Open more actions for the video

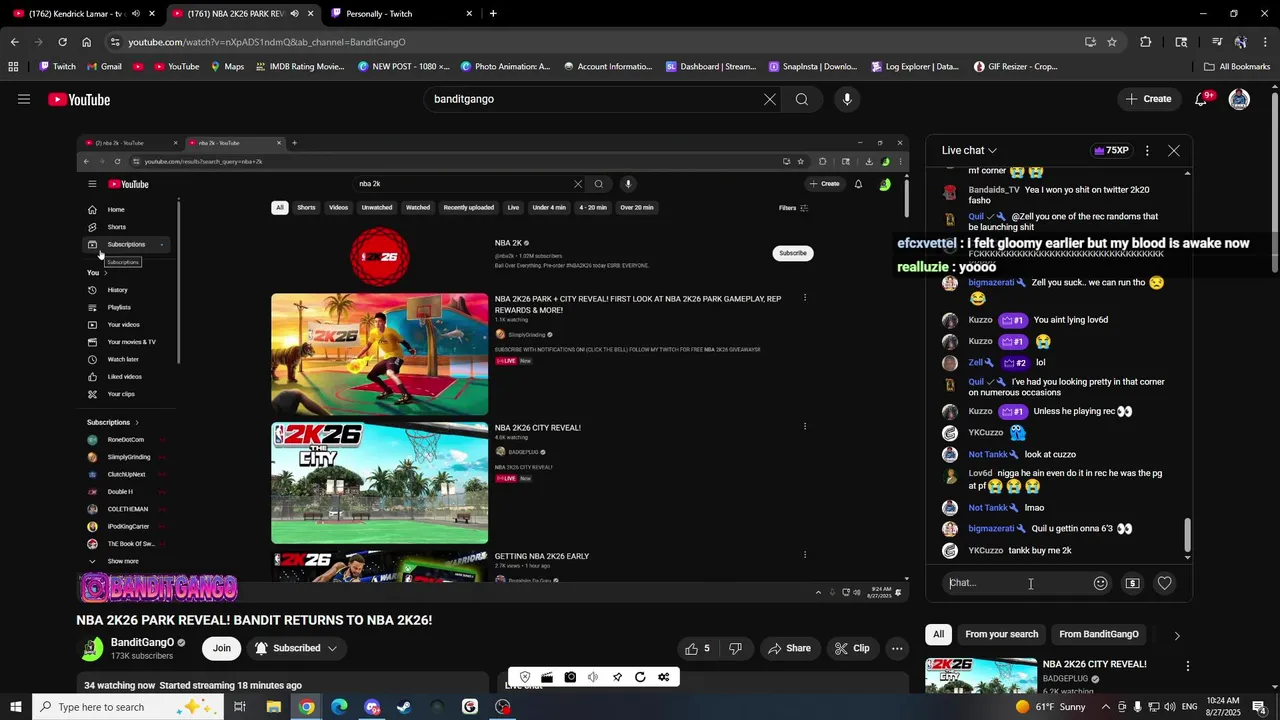[x=897, y=648]
